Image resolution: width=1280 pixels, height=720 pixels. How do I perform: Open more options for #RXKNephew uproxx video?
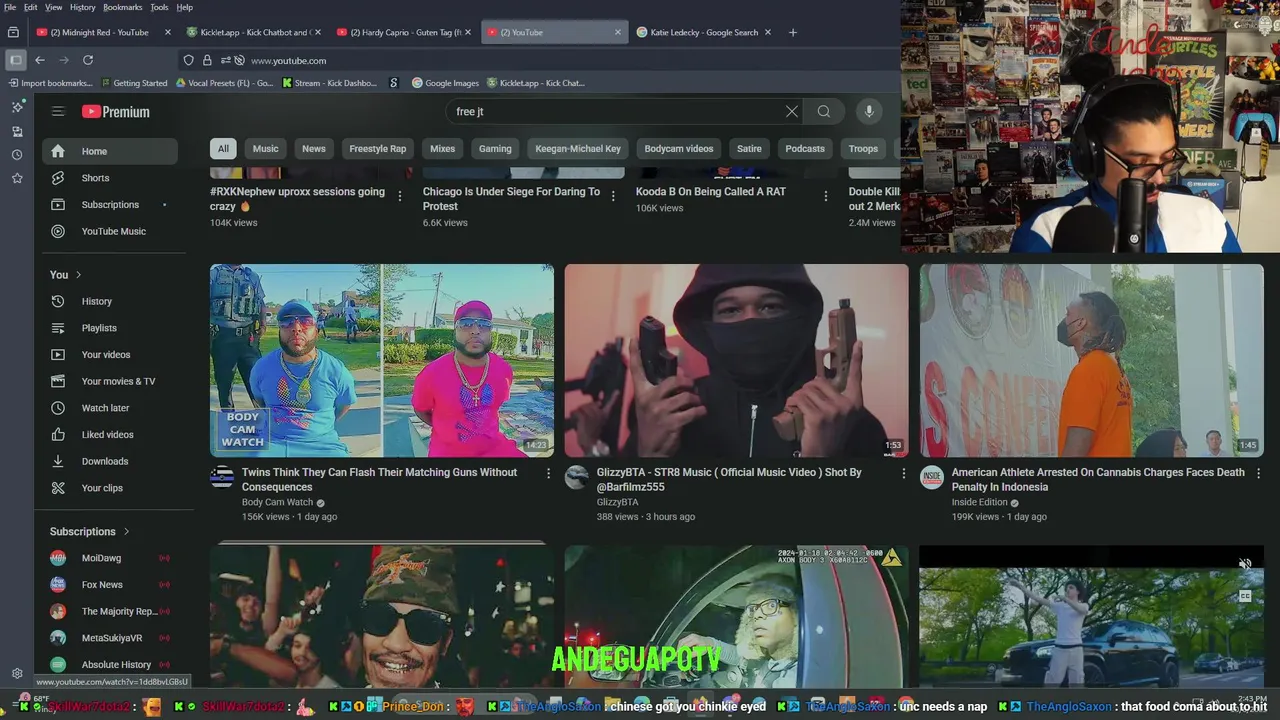point(400,196)
